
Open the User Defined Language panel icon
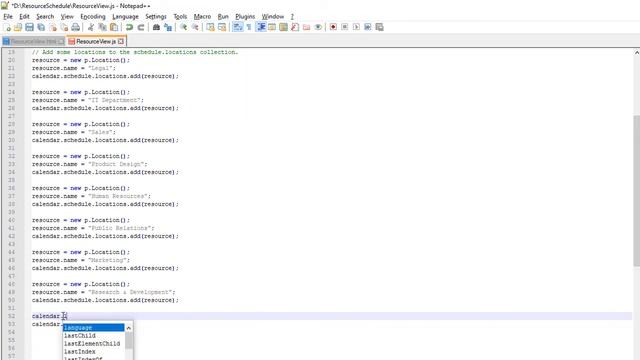click(272, 27)
